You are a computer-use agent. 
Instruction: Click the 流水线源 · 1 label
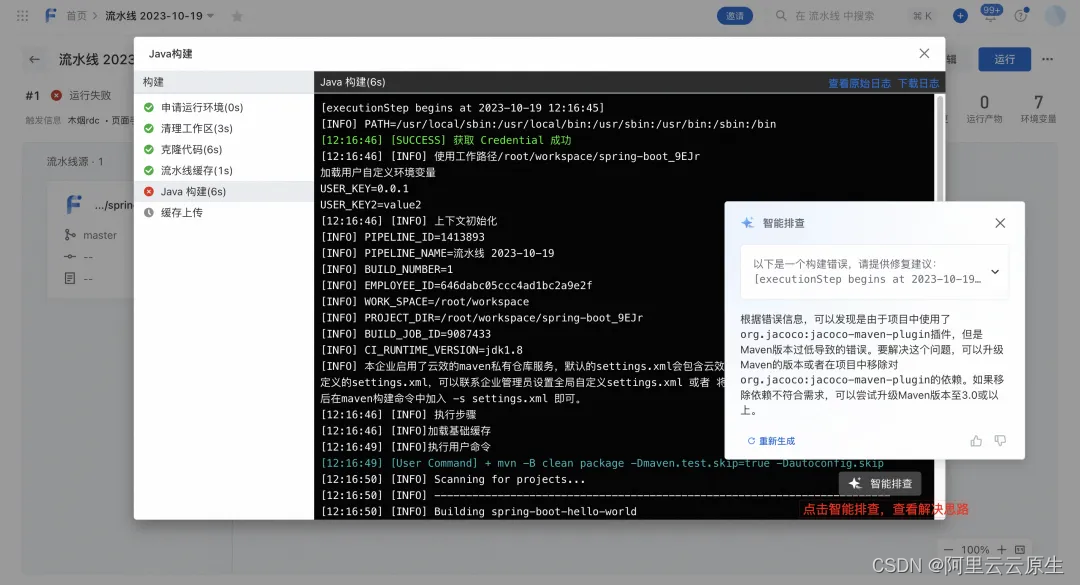74,161
